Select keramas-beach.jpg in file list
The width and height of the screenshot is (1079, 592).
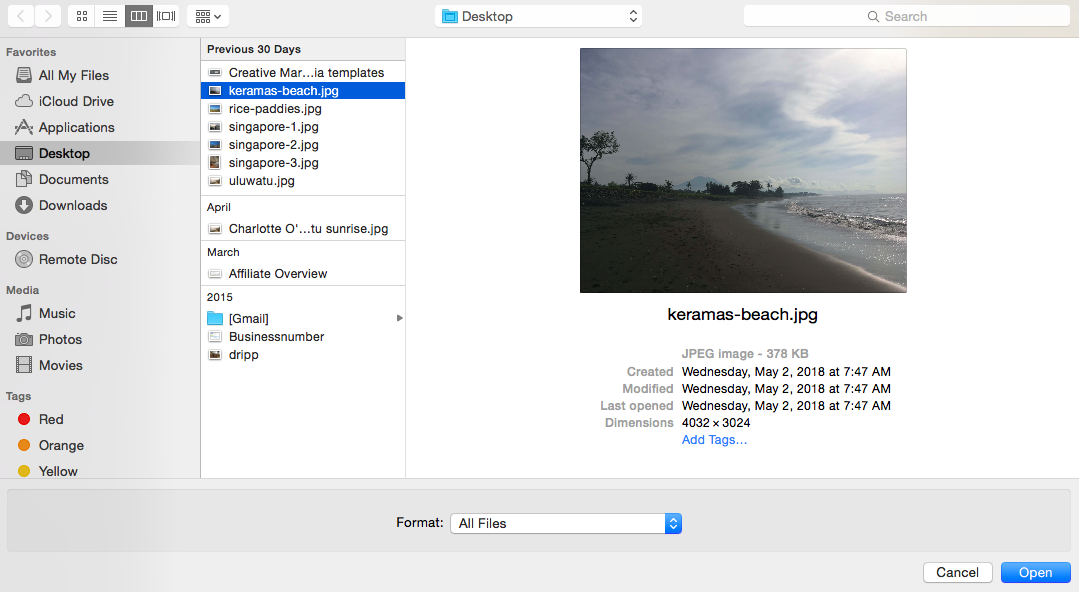pos(303,90)
